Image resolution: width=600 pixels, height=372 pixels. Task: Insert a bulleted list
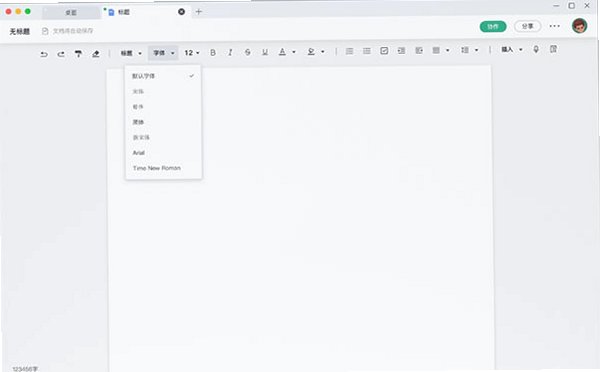tap(349, 51)
